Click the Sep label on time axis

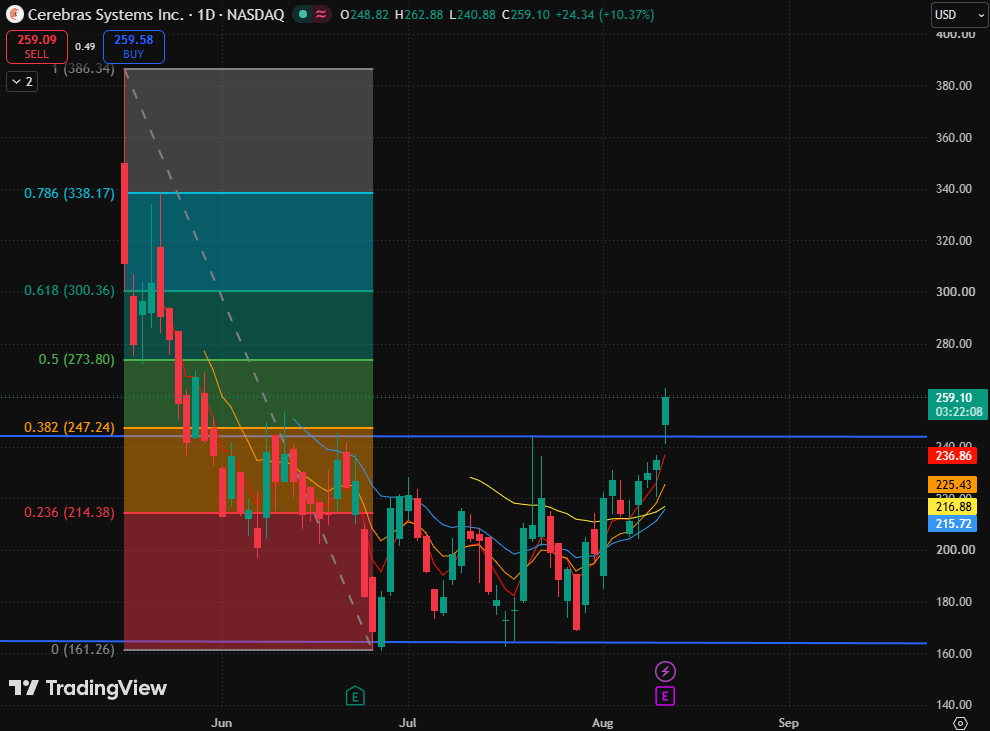(788, 723)
